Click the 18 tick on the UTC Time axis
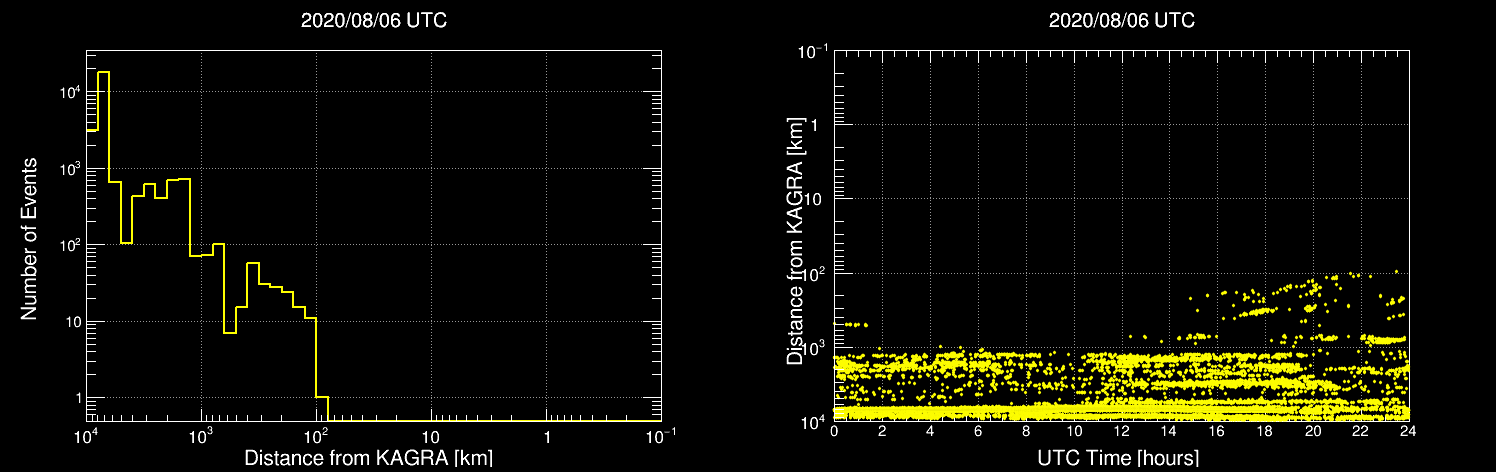1496x472 pixels. tap(1265, 433)
